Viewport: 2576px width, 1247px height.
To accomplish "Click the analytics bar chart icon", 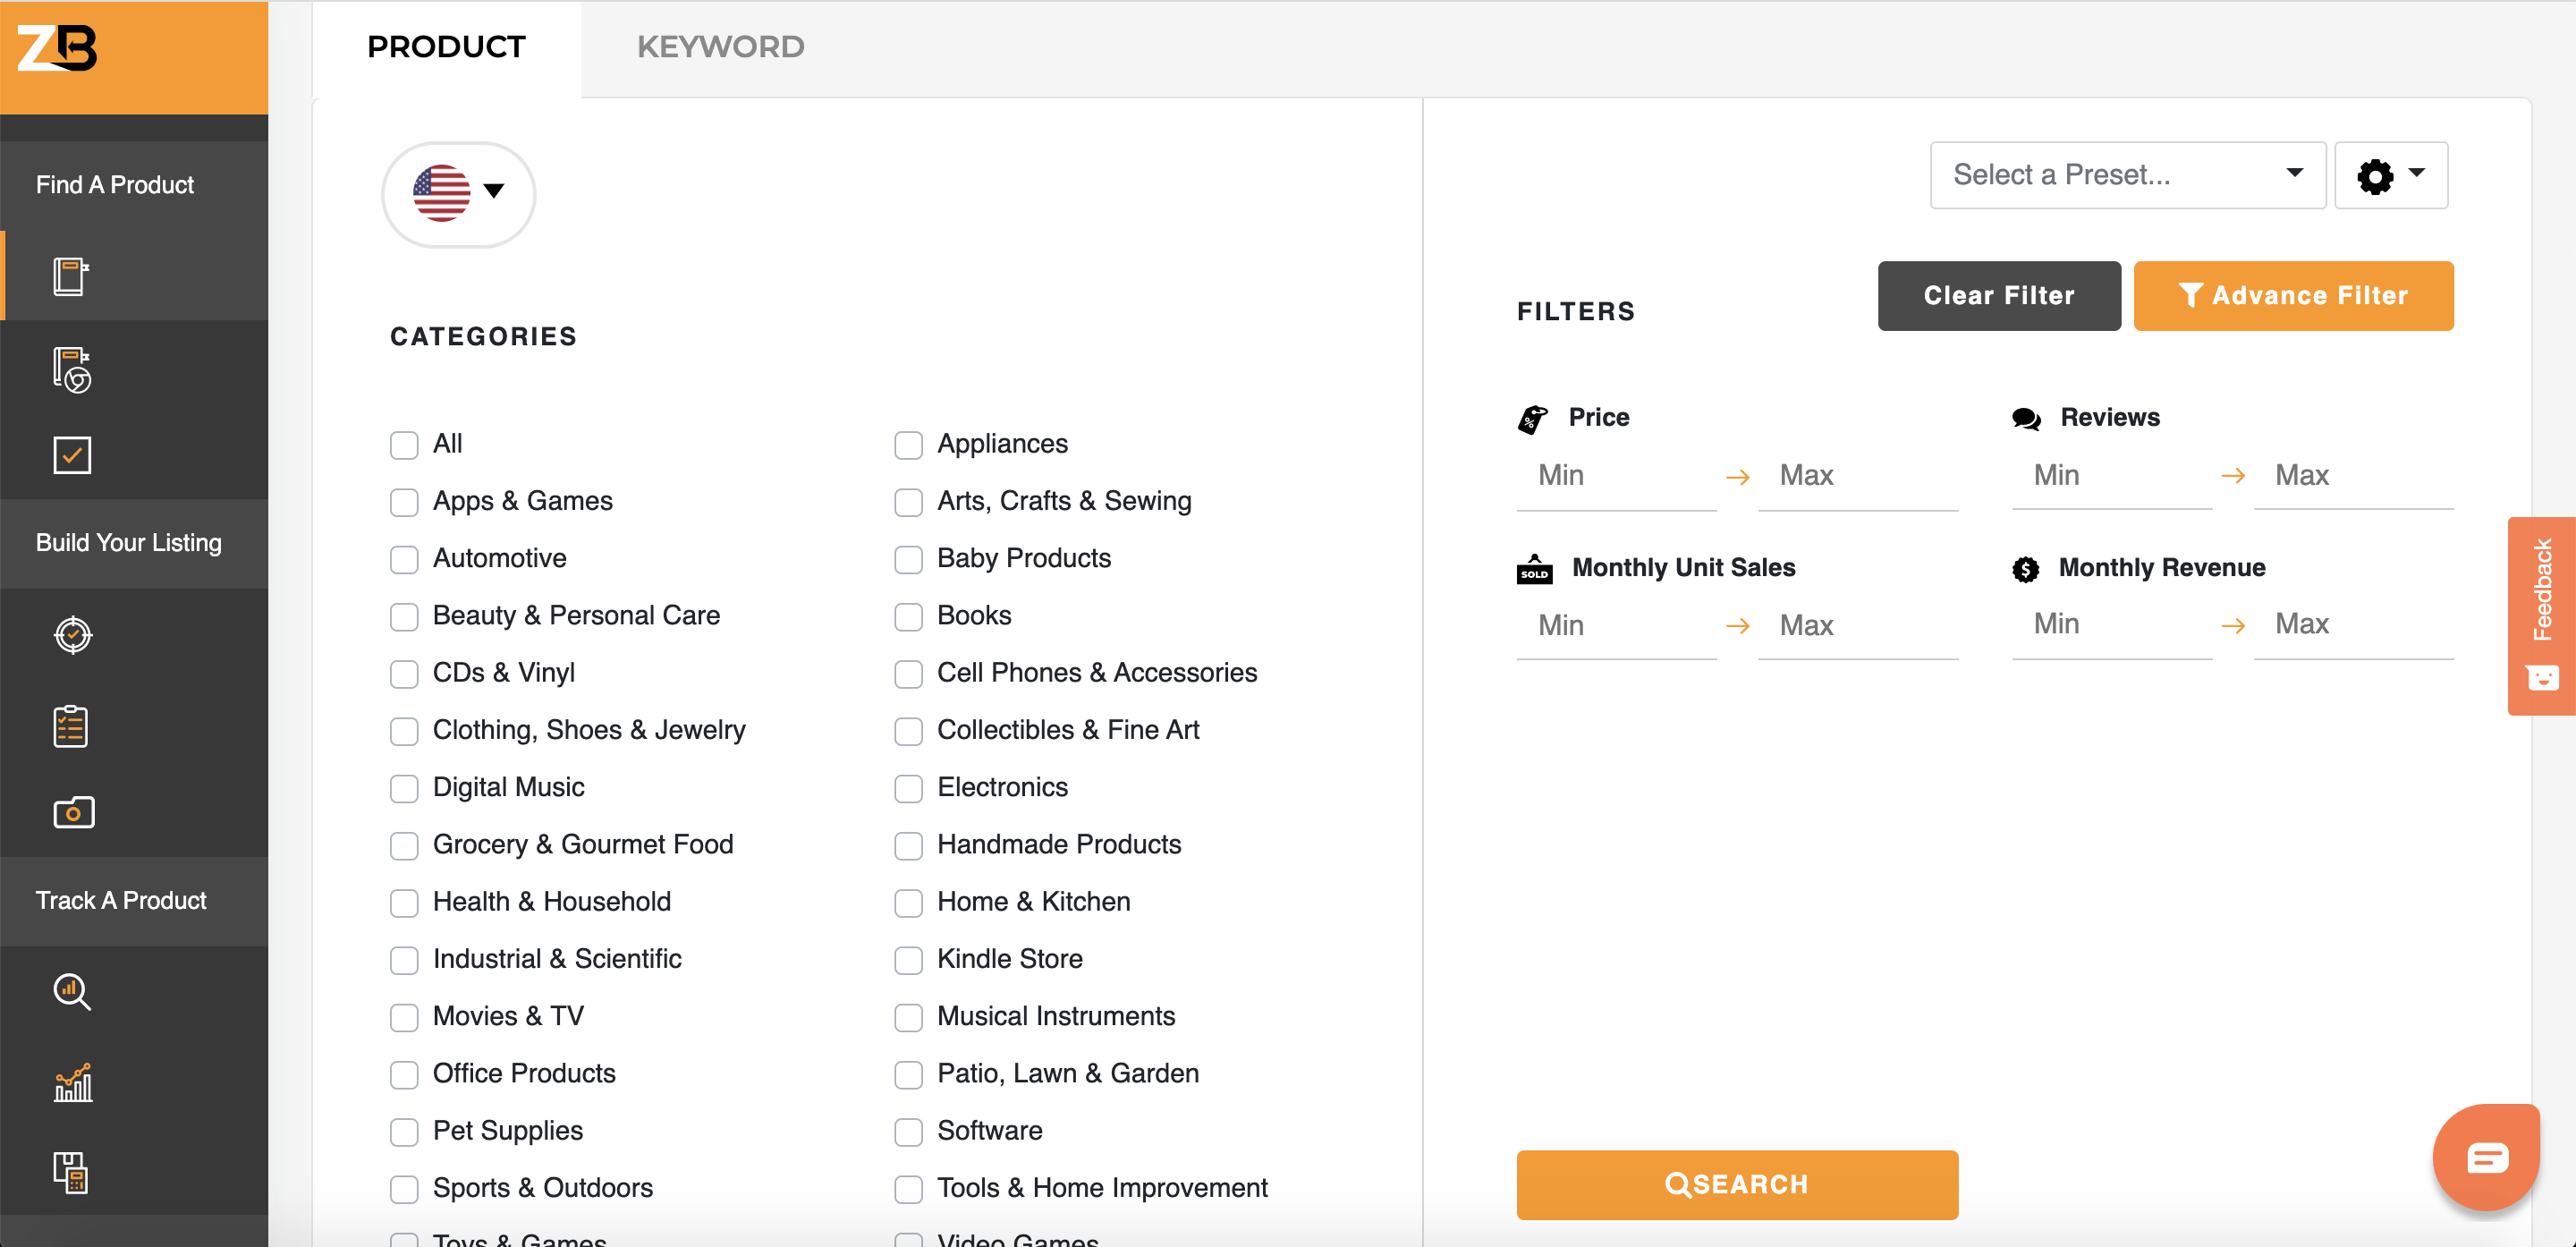I will click(72, 1080).
